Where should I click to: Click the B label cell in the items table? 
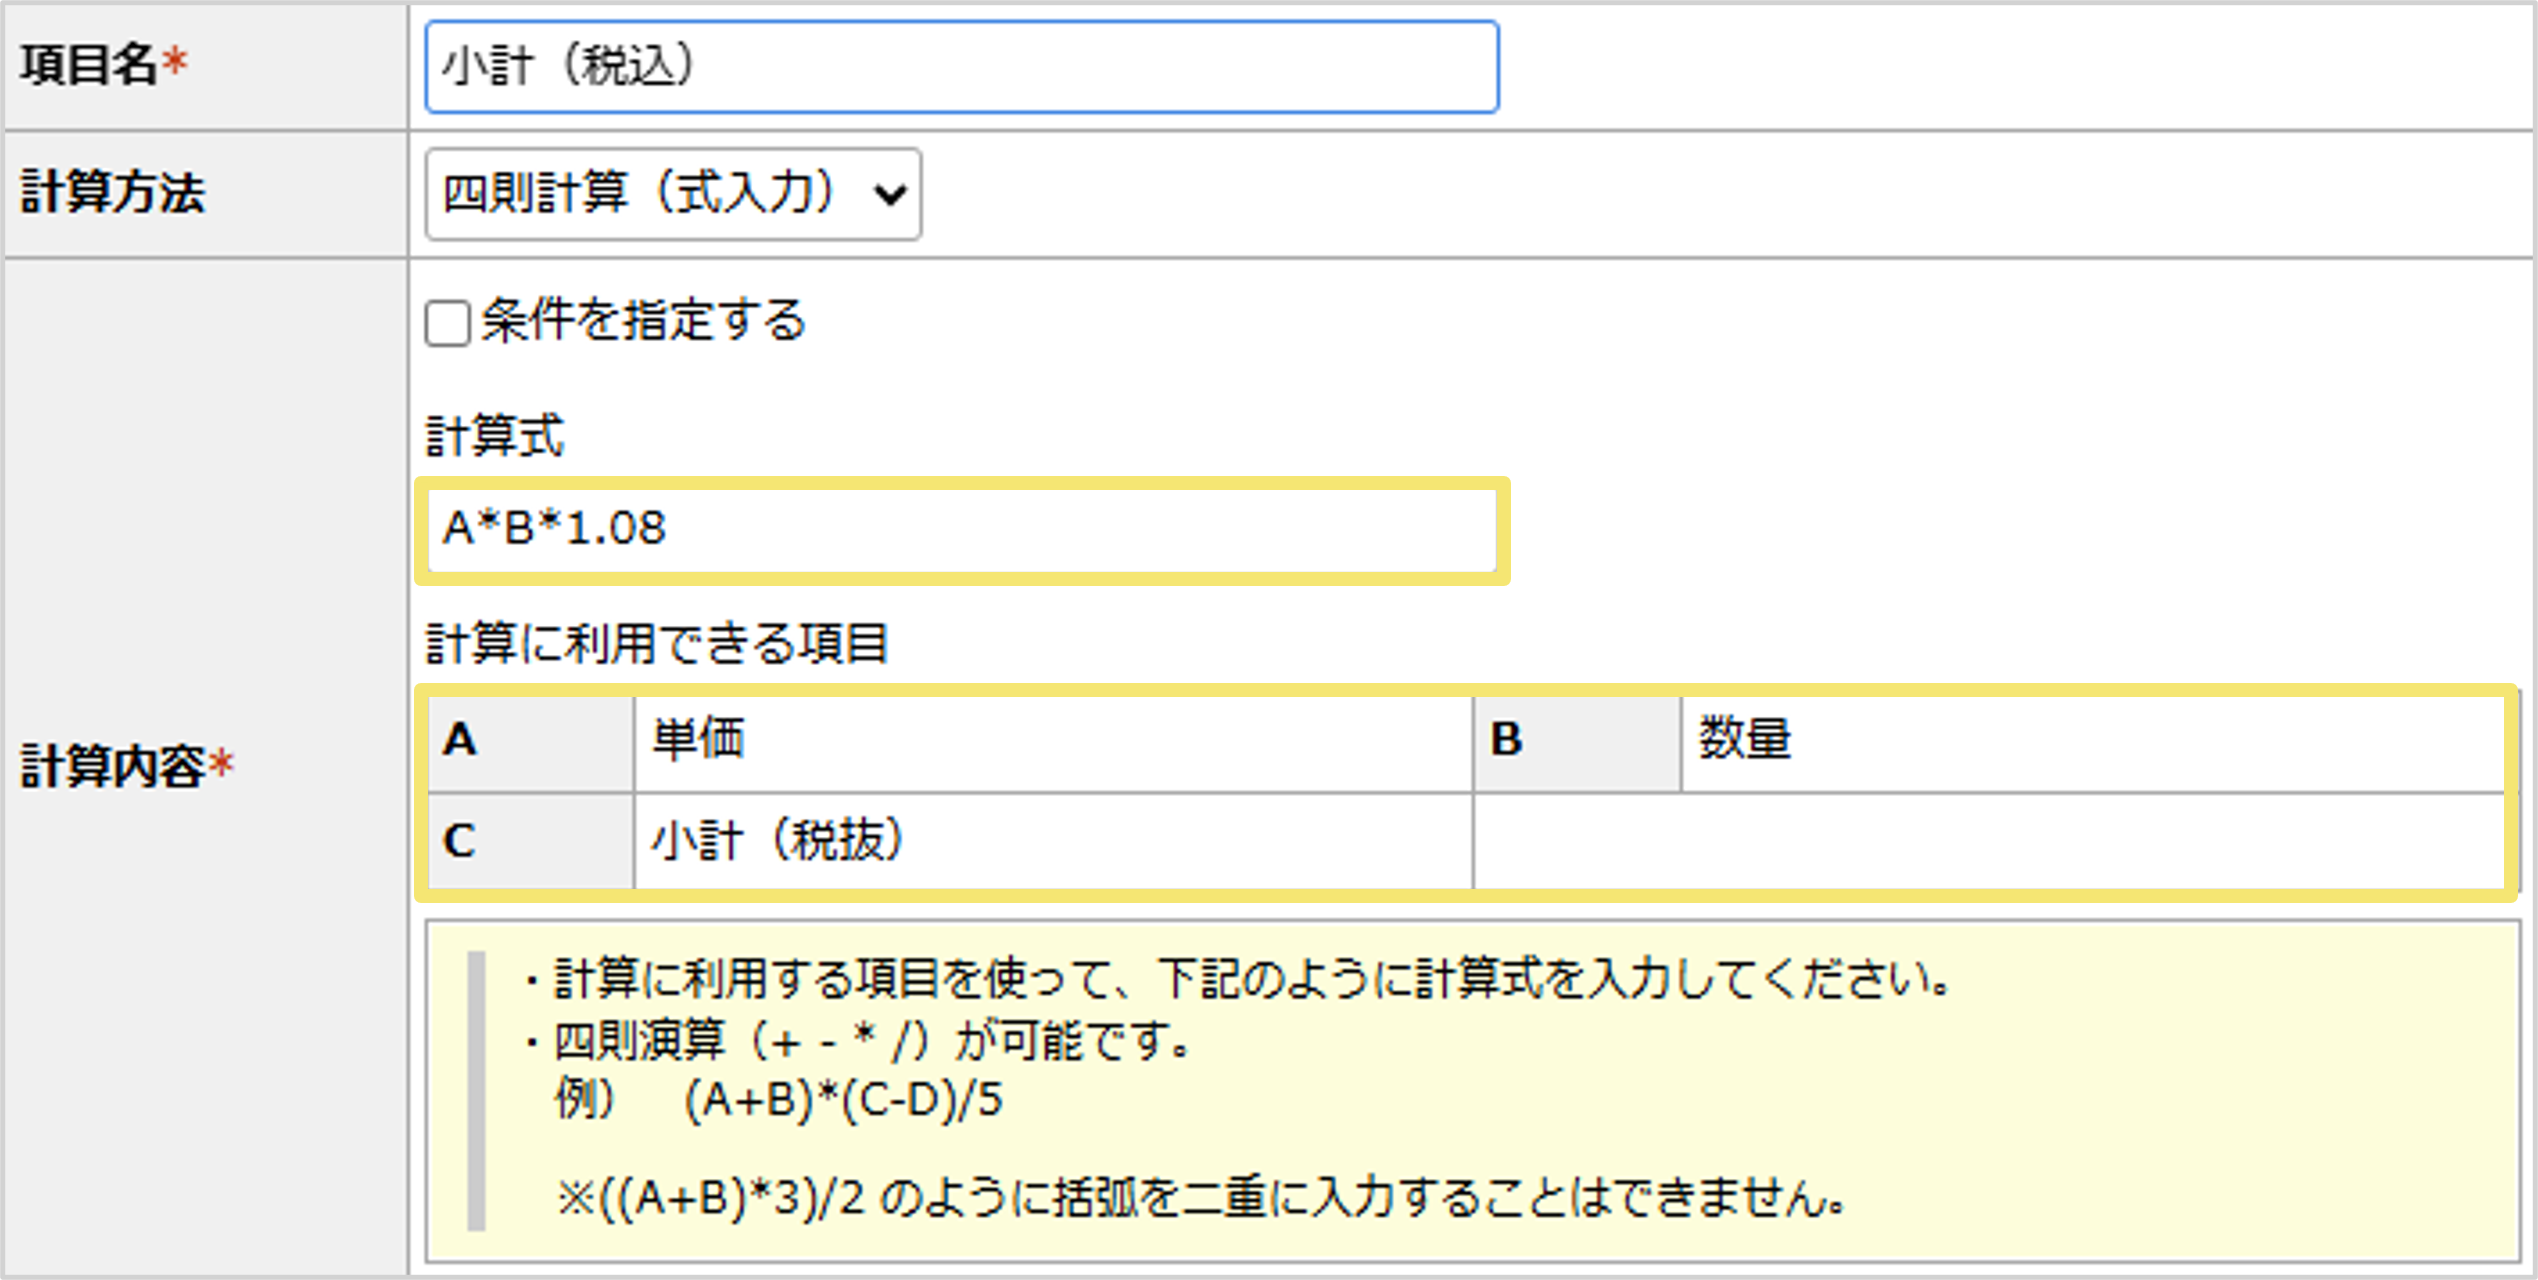tap(1575, 740)
